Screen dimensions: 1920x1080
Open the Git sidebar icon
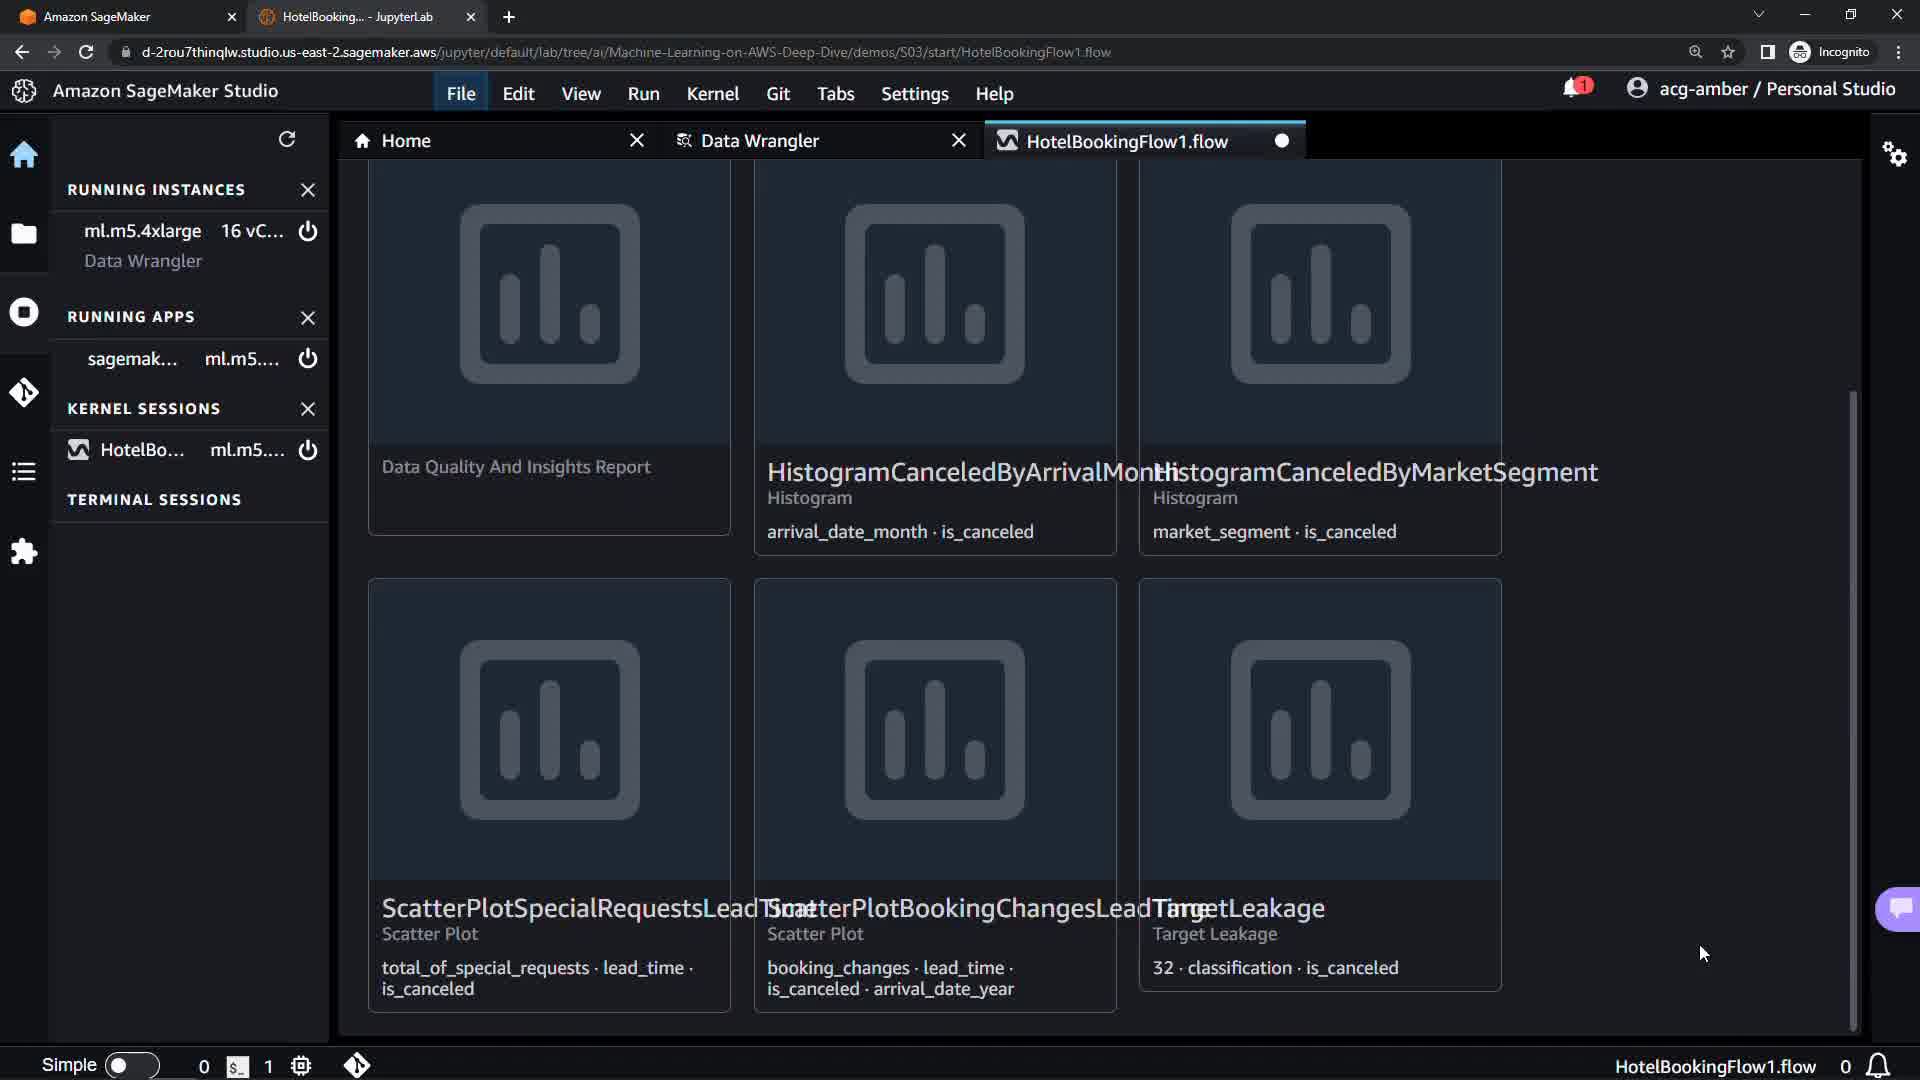(24, 392)
